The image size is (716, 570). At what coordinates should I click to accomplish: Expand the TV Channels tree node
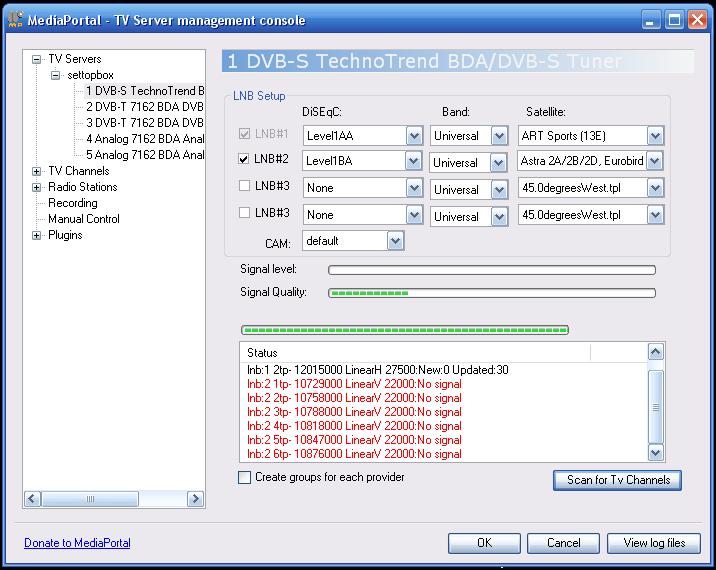pyautogui.click(x=37, y=171)
